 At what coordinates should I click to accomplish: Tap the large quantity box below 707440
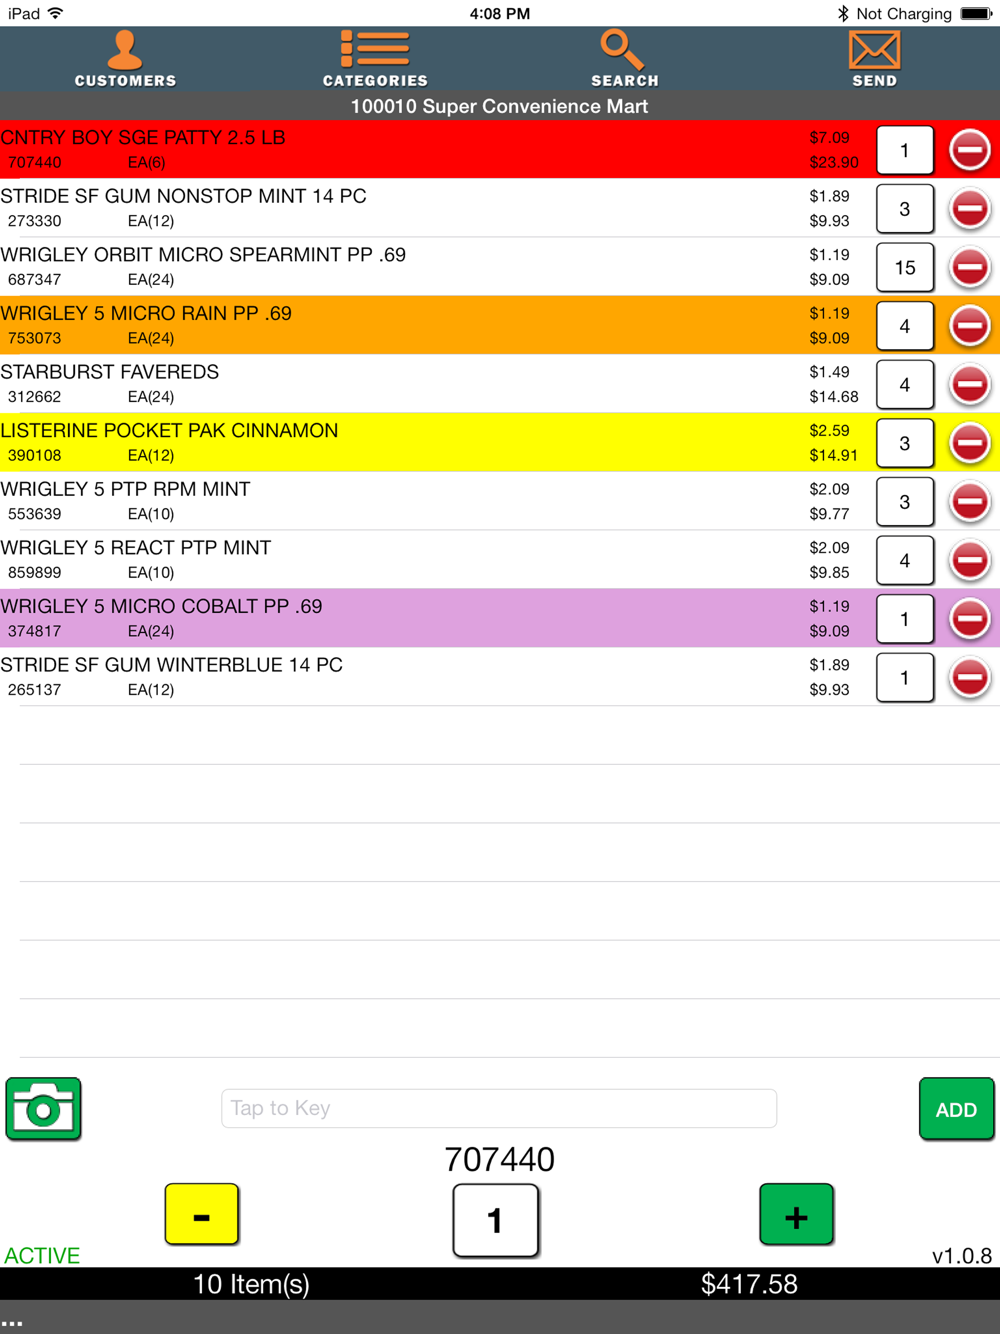click(496, 1220)
